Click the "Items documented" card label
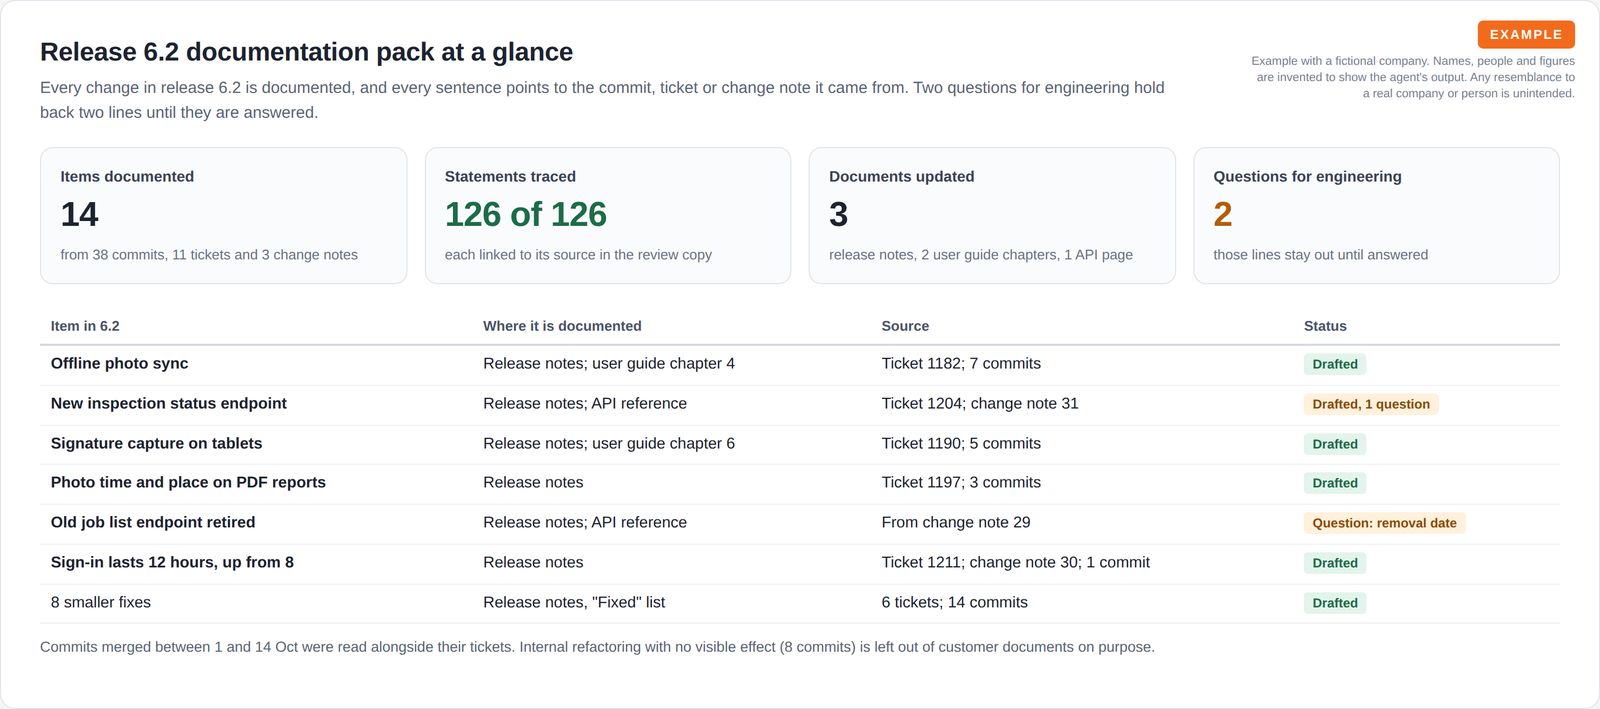The image size is (1600, 709). click(127, 176)
